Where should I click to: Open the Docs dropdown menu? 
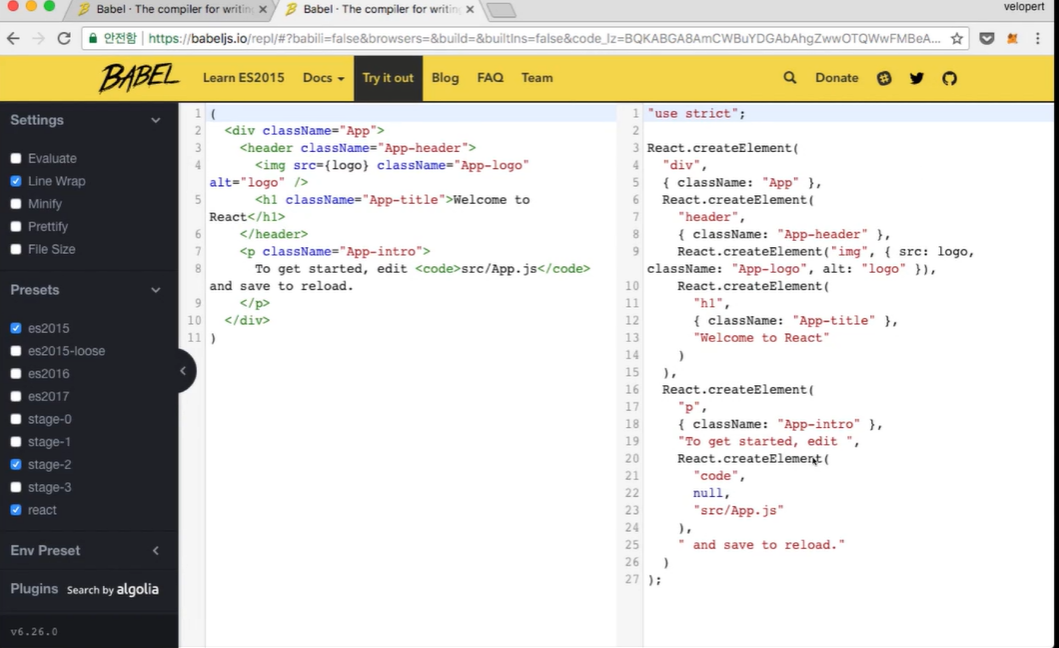[x=324, y=78]
